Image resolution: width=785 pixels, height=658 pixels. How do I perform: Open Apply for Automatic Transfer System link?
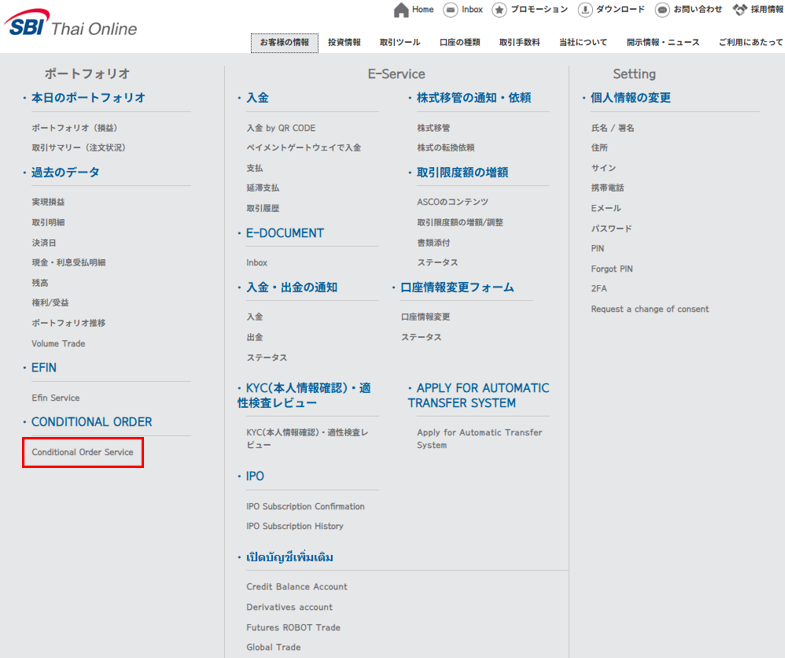pyautogui.click(x=480, y=439)
